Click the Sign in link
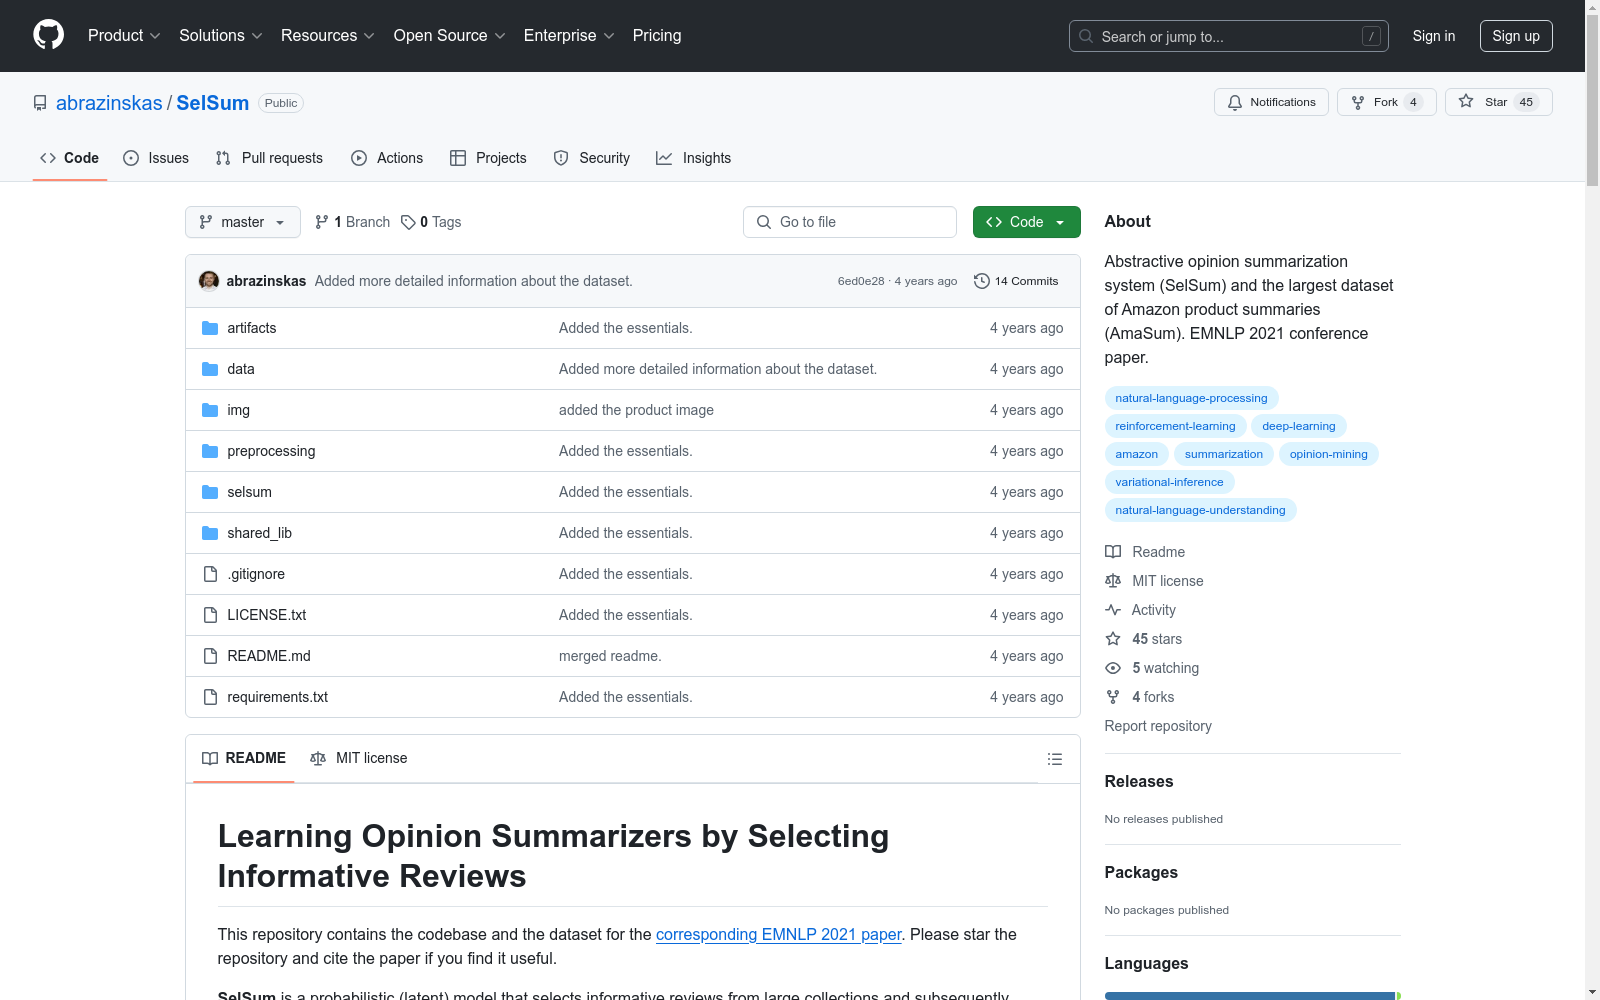 pos(1434,36)
